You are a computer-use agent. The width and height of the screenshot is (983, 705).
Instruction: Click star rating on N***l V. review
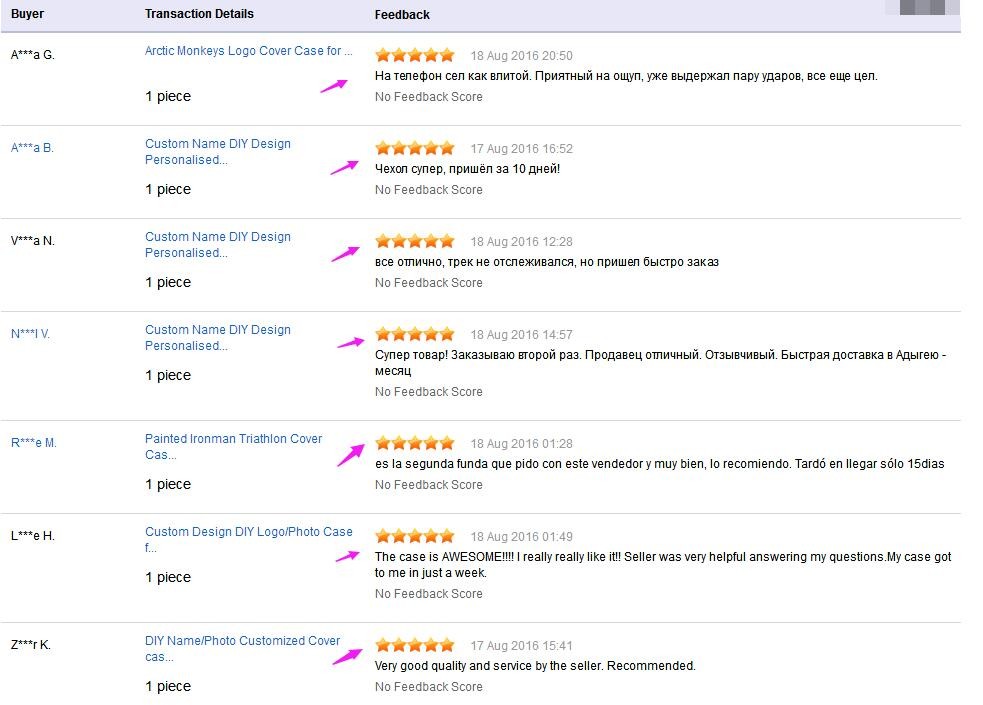click(x=414, y=334)
